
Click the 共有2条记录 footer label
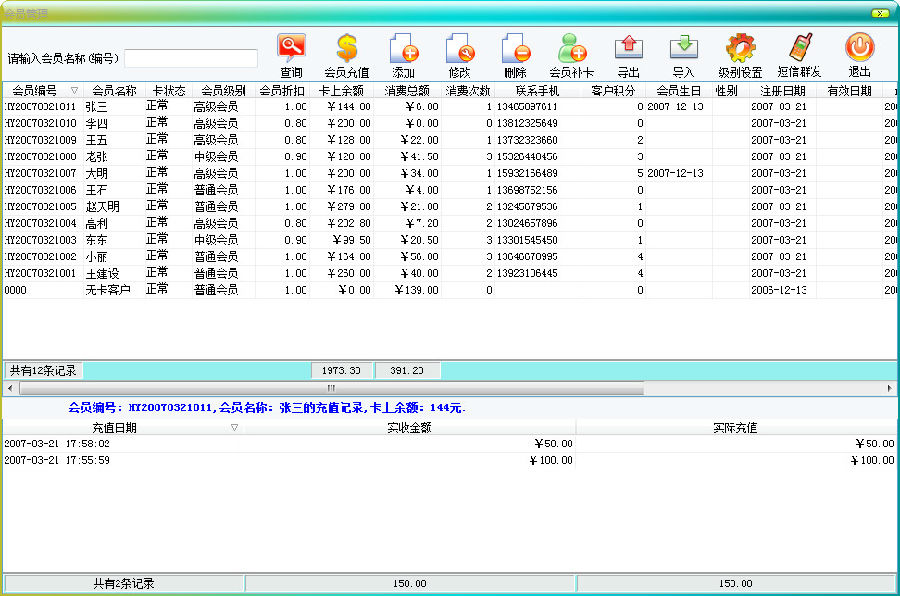pos(124,583)
